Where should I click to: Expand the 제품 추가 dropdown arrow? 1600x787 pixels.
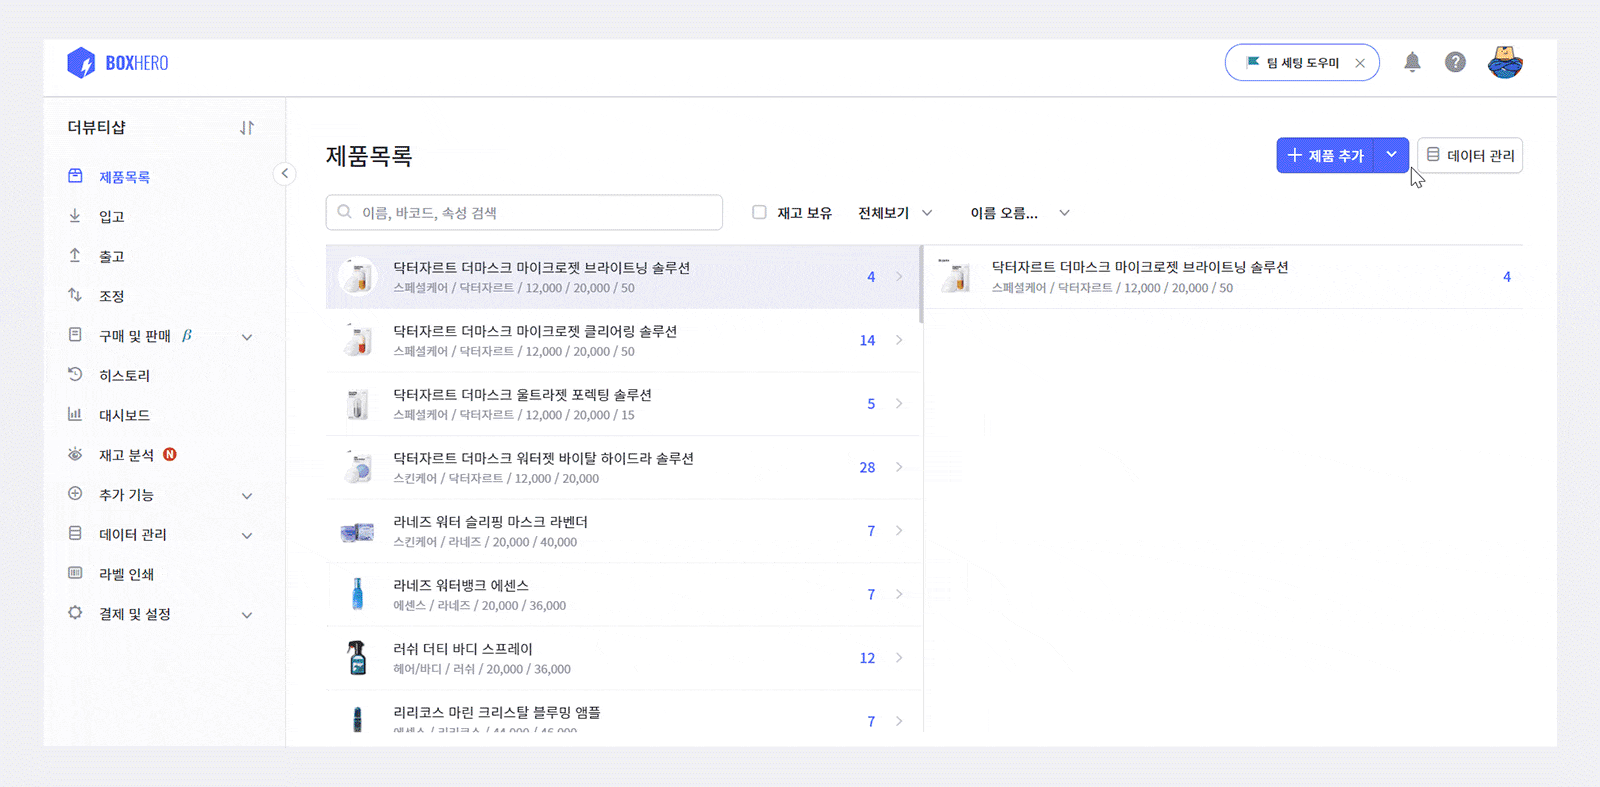pos(1391,155)
